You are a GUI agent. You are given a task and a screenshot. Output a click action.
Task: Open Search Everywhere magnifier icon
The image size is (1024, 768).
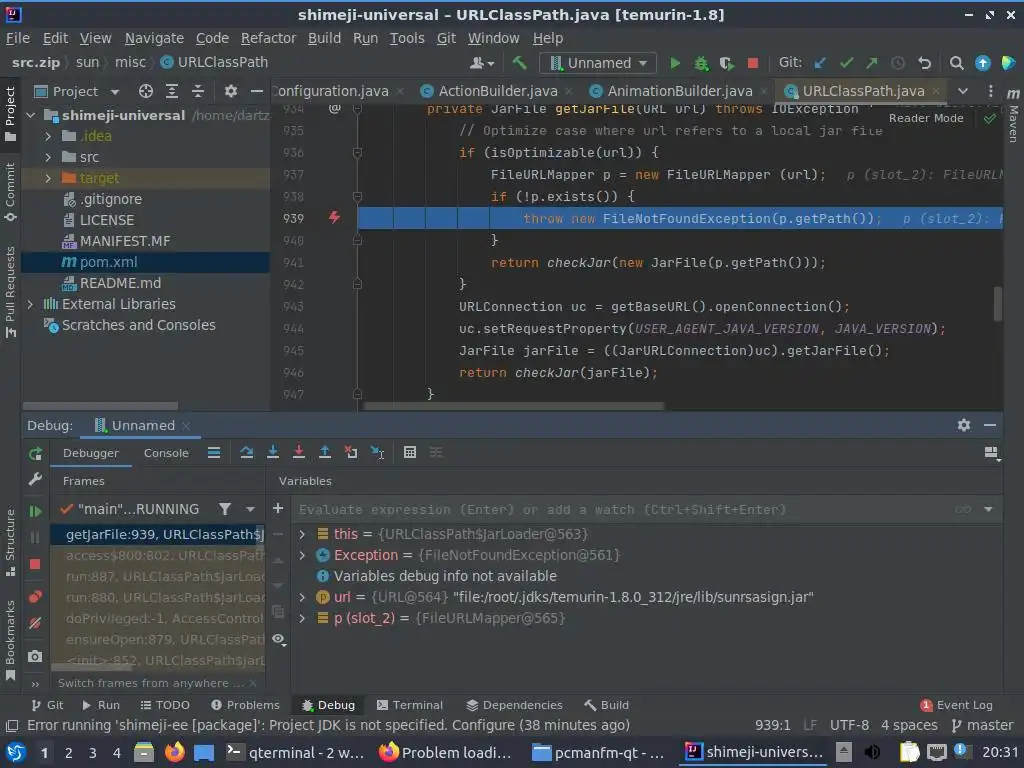(956, 63)
